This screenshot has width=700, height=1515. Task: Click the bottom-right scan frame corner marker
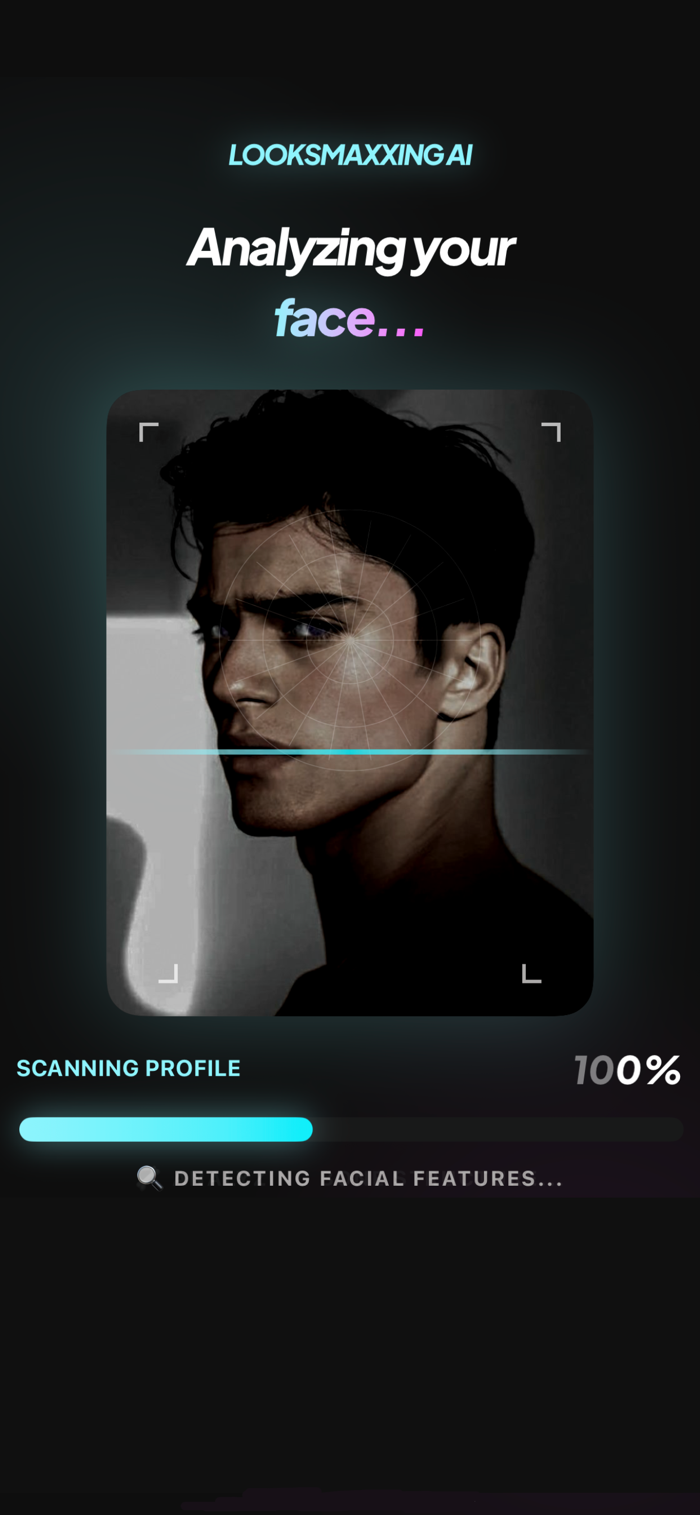click(532, 973)
